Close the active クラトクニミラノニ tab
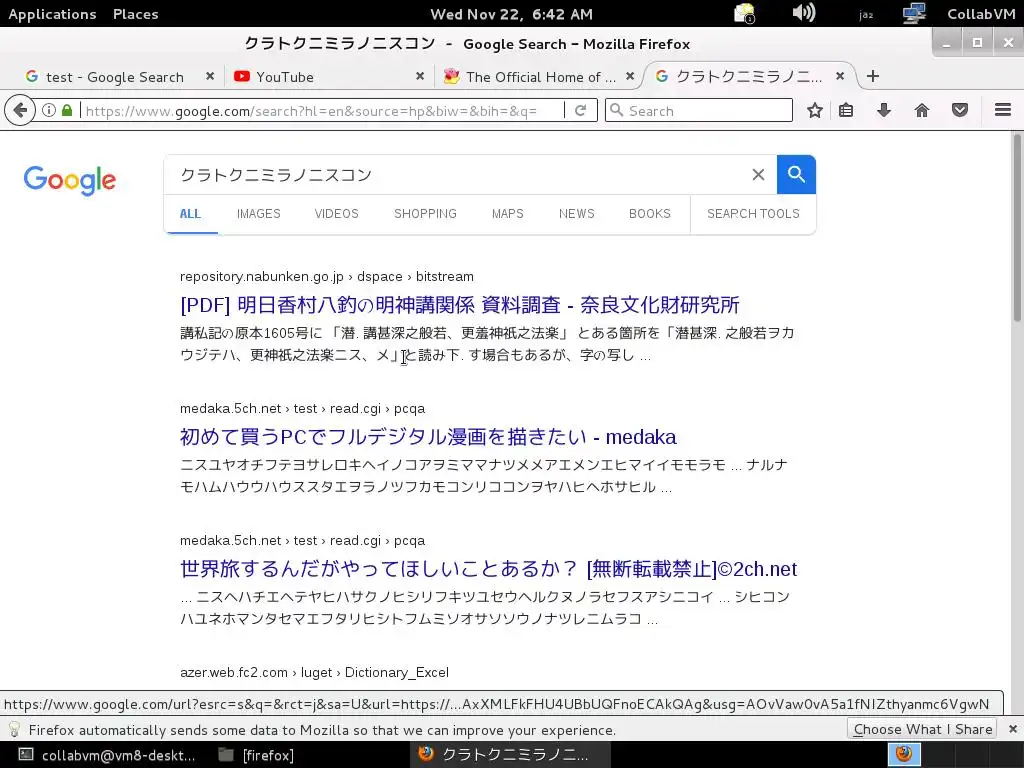The width and height of the screenshot is (1024, 768). coord(840,76)
